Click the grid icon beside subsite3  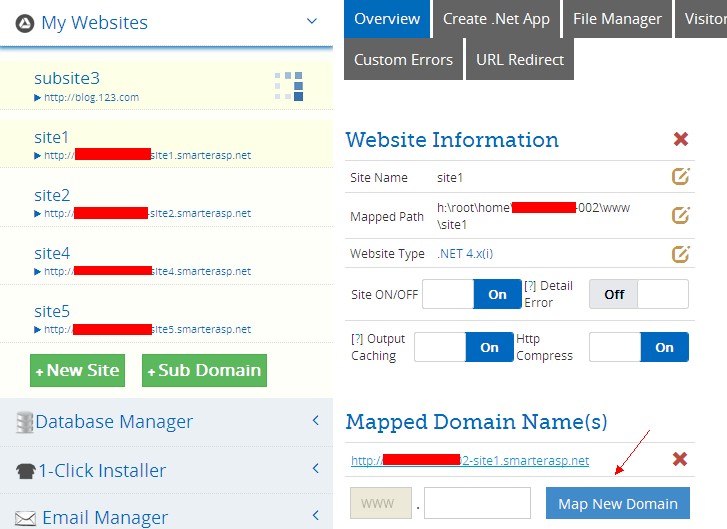pyautogui.click(x=289, y=86)
